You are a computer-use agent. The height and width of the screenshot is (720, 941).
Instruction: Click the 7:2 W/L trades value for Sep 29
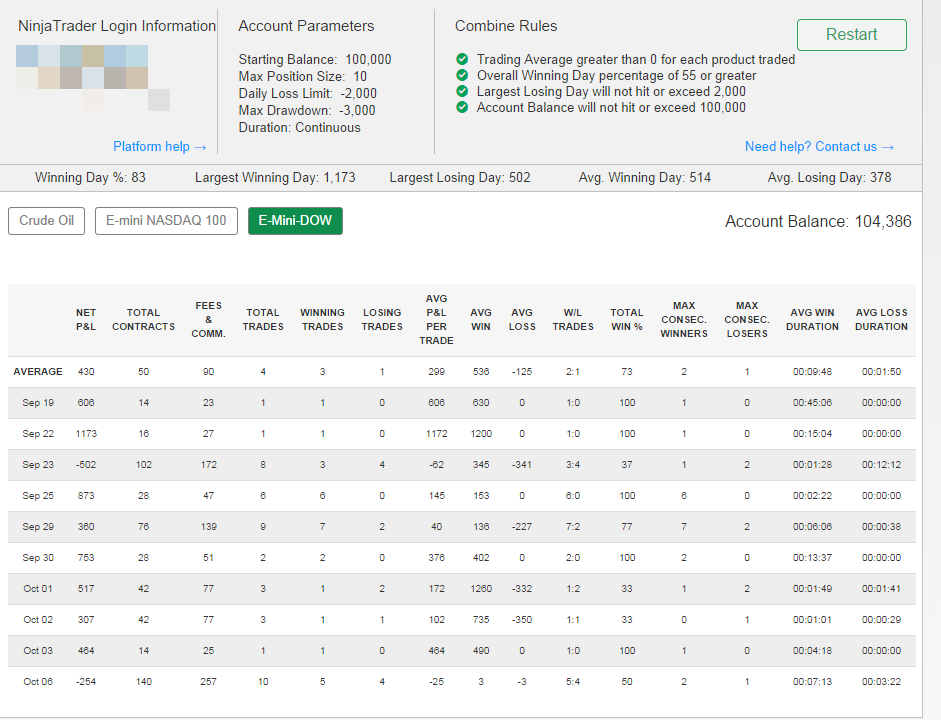(x=573, y=527)
